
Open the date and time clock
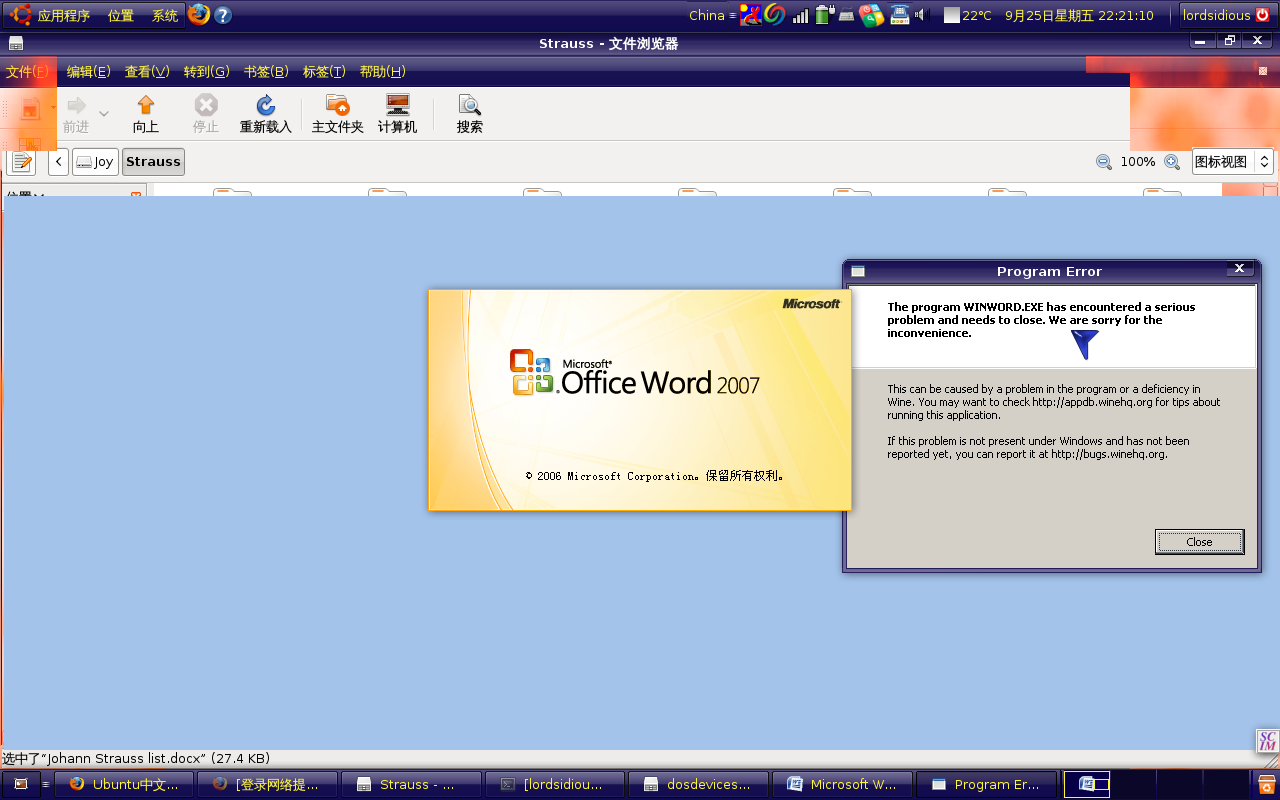point(1078,15)
